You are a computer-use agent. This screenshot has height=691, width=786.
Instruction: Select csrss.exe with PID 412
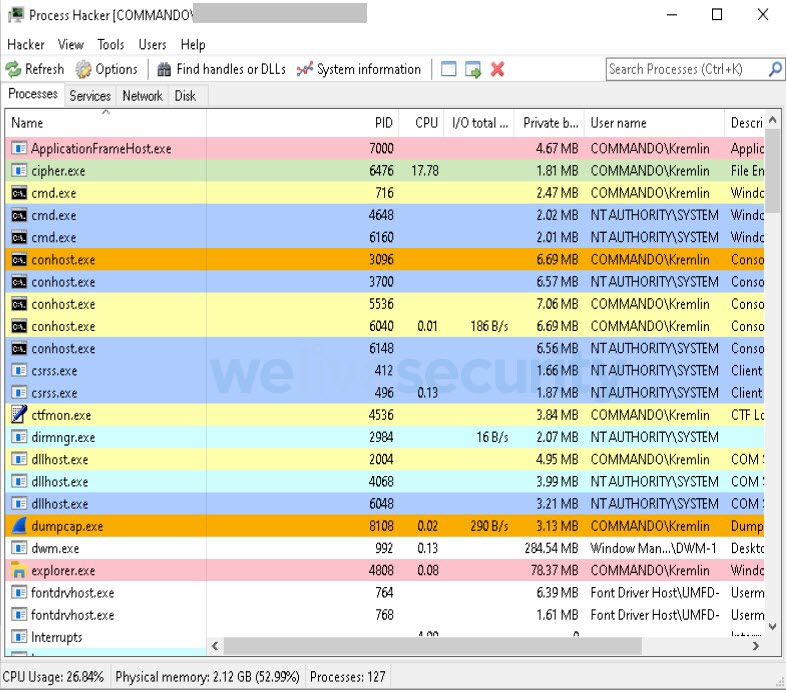384,371
